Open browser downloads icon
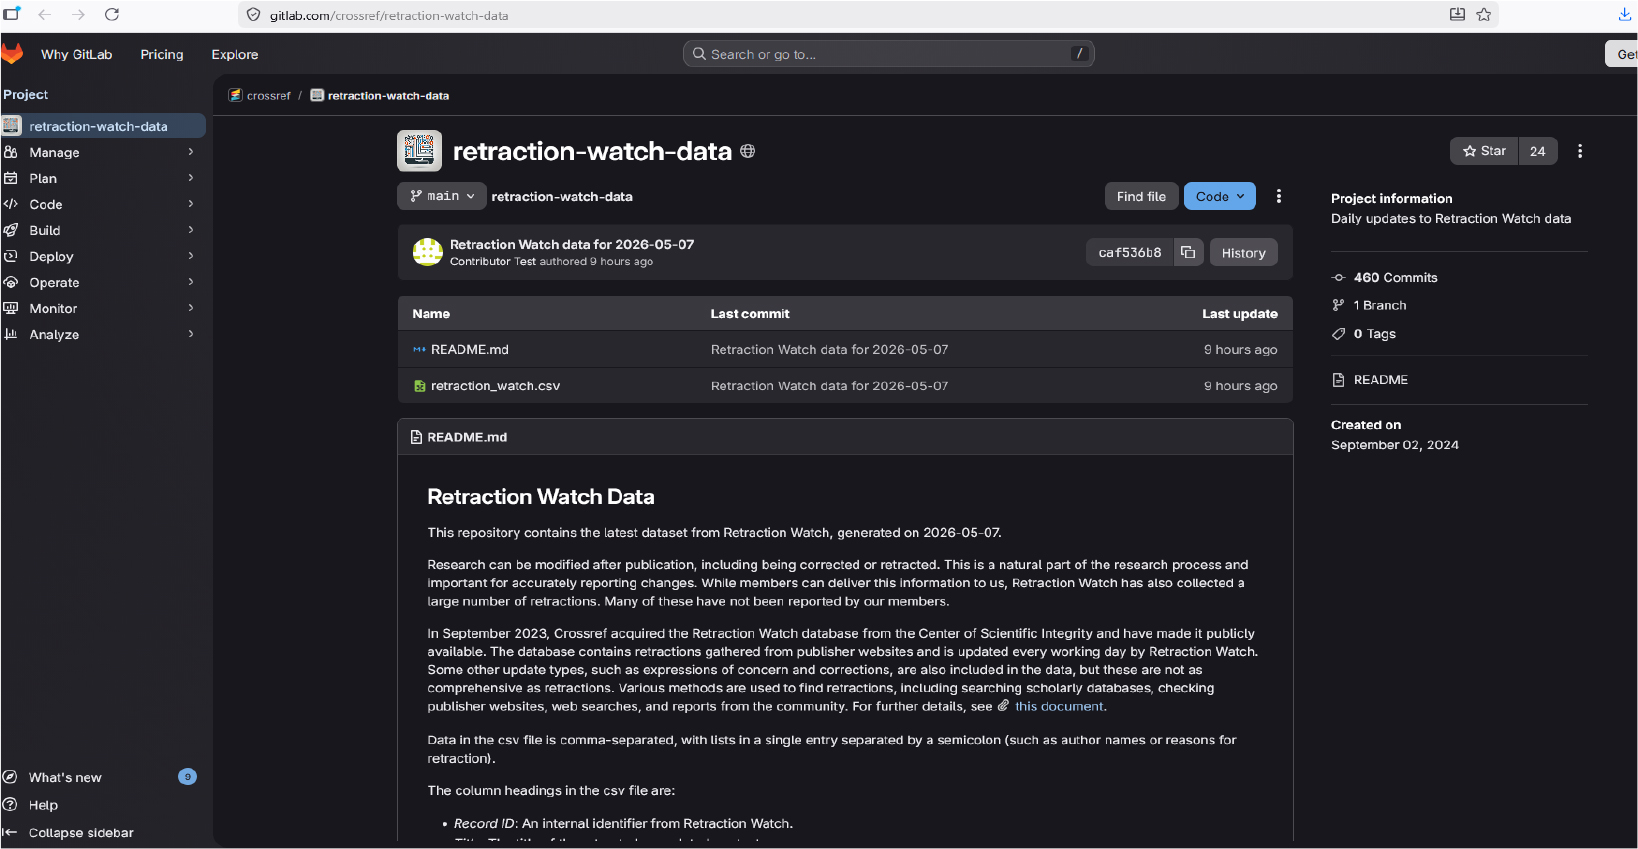This screenshot has height=849, width=1638. pos(1625,14)
